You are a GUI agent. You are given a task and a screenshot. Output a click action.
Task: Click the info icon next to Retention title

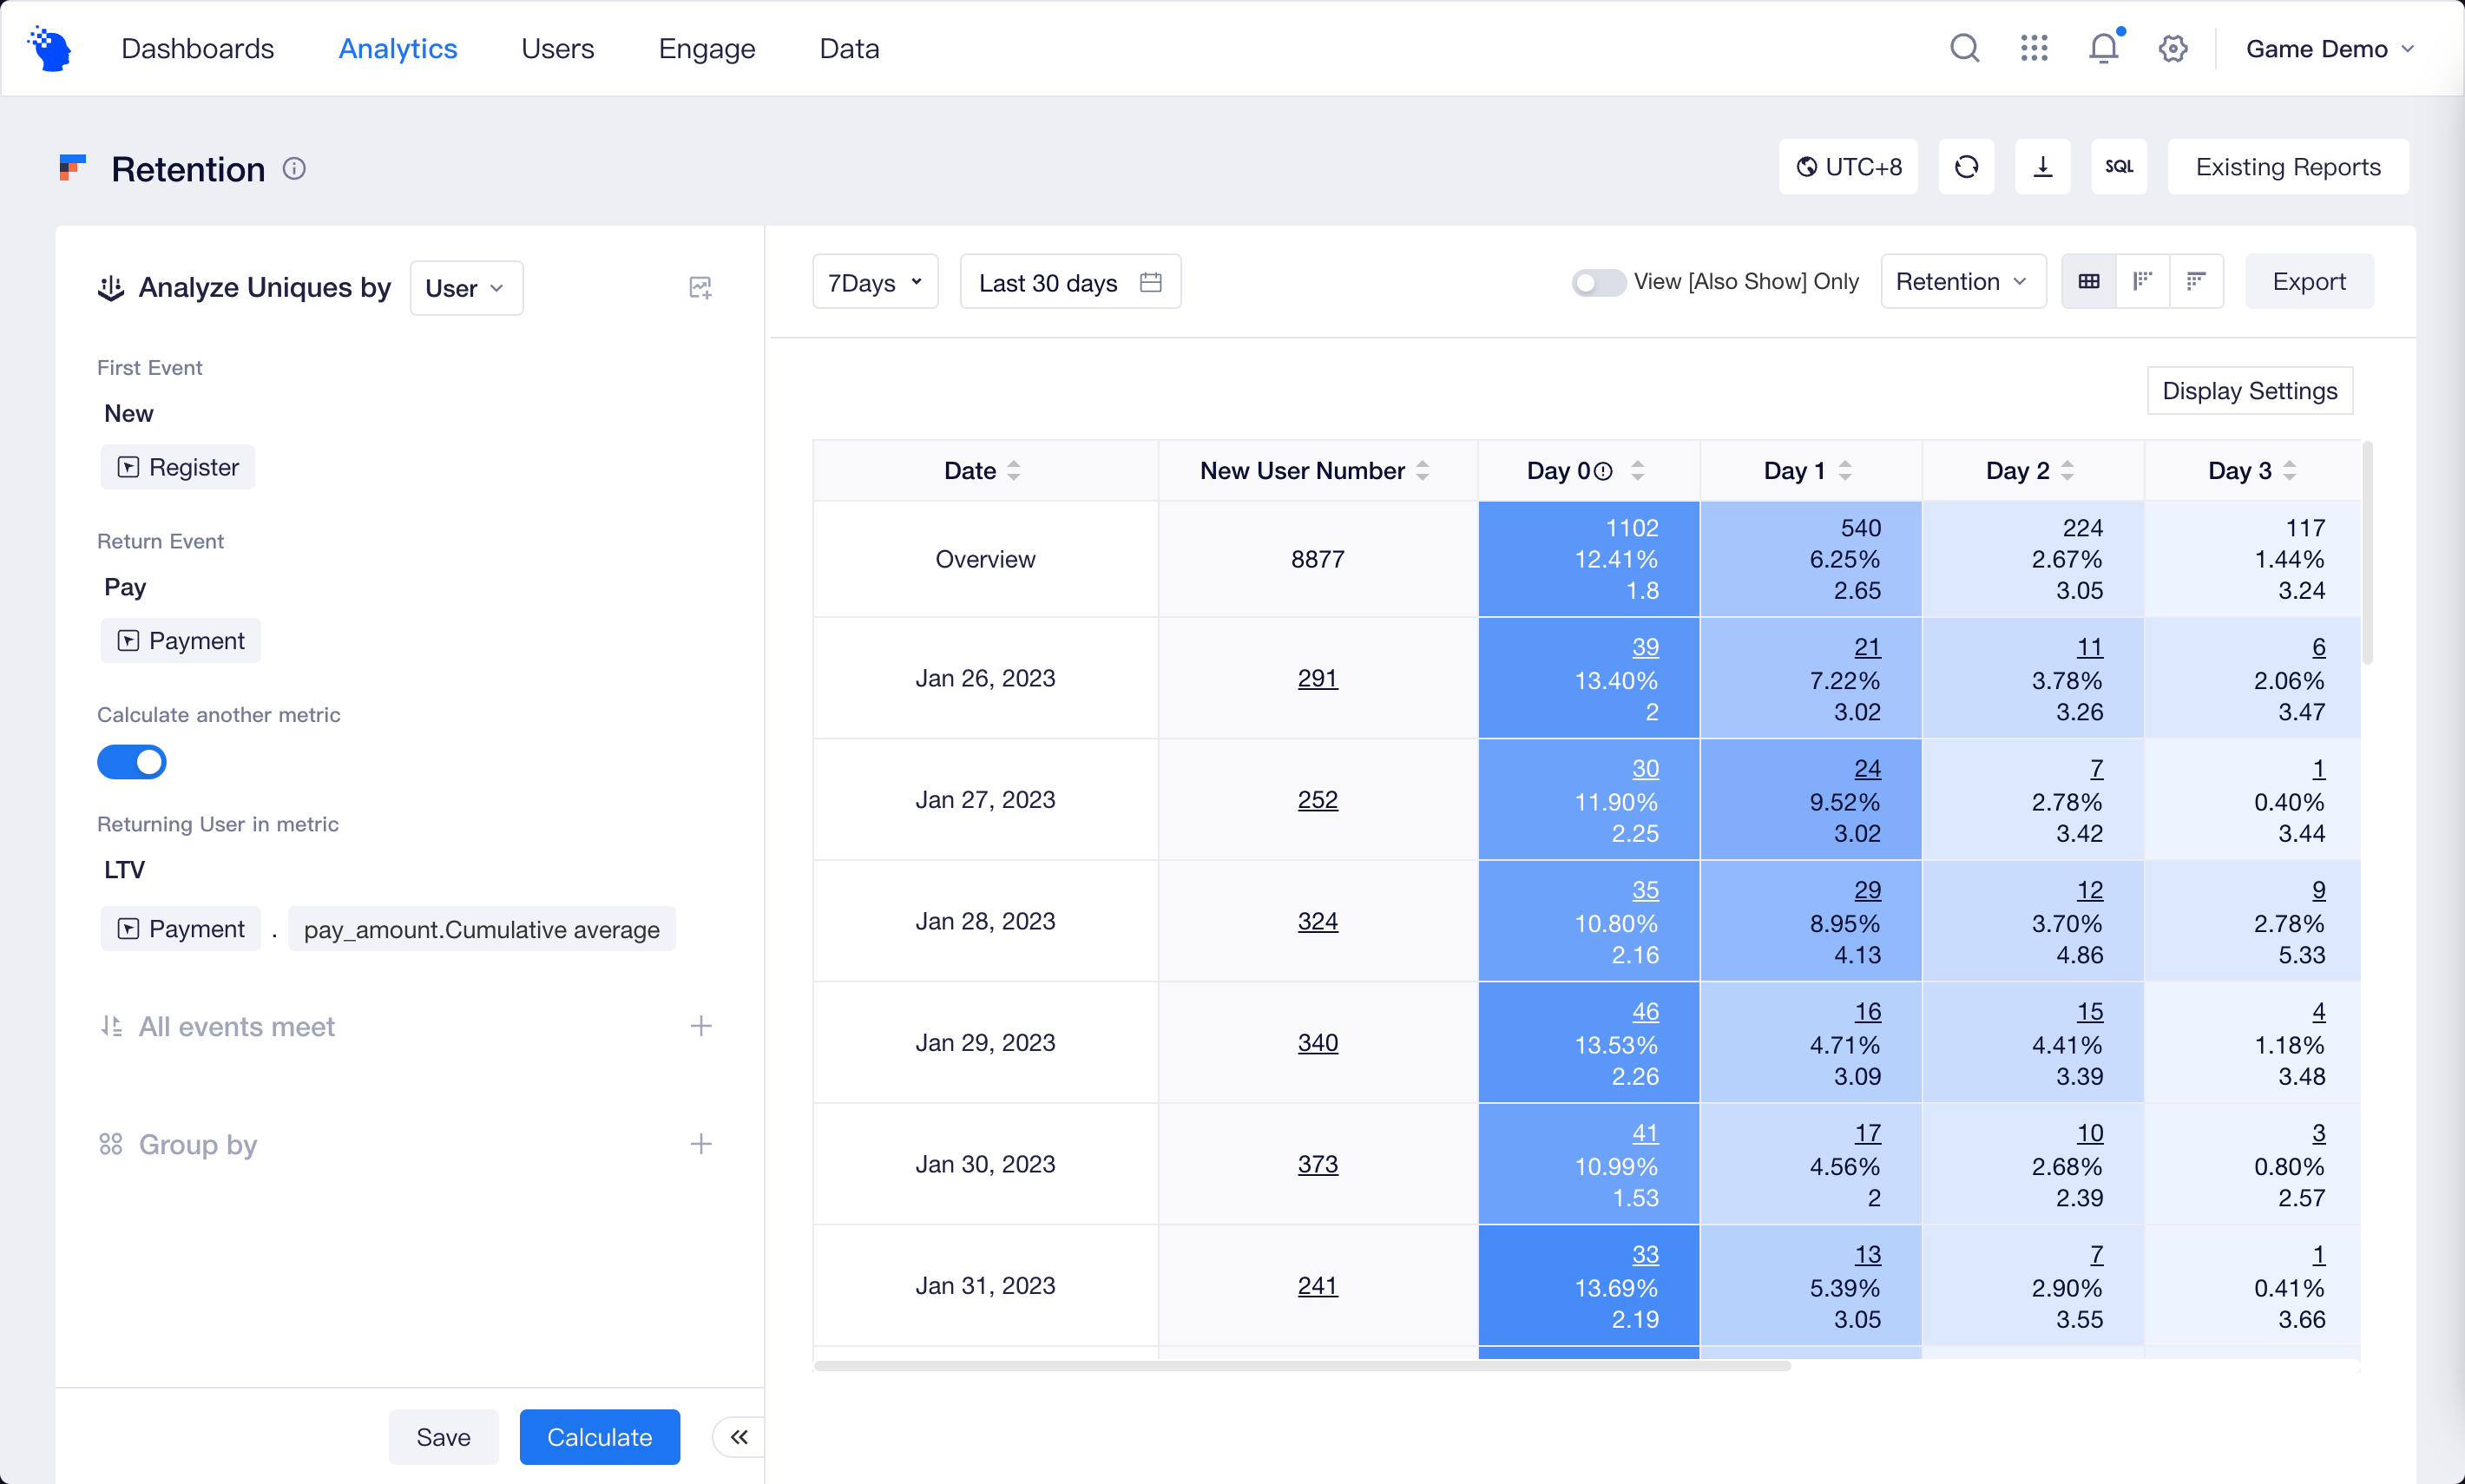coord(294,168)
